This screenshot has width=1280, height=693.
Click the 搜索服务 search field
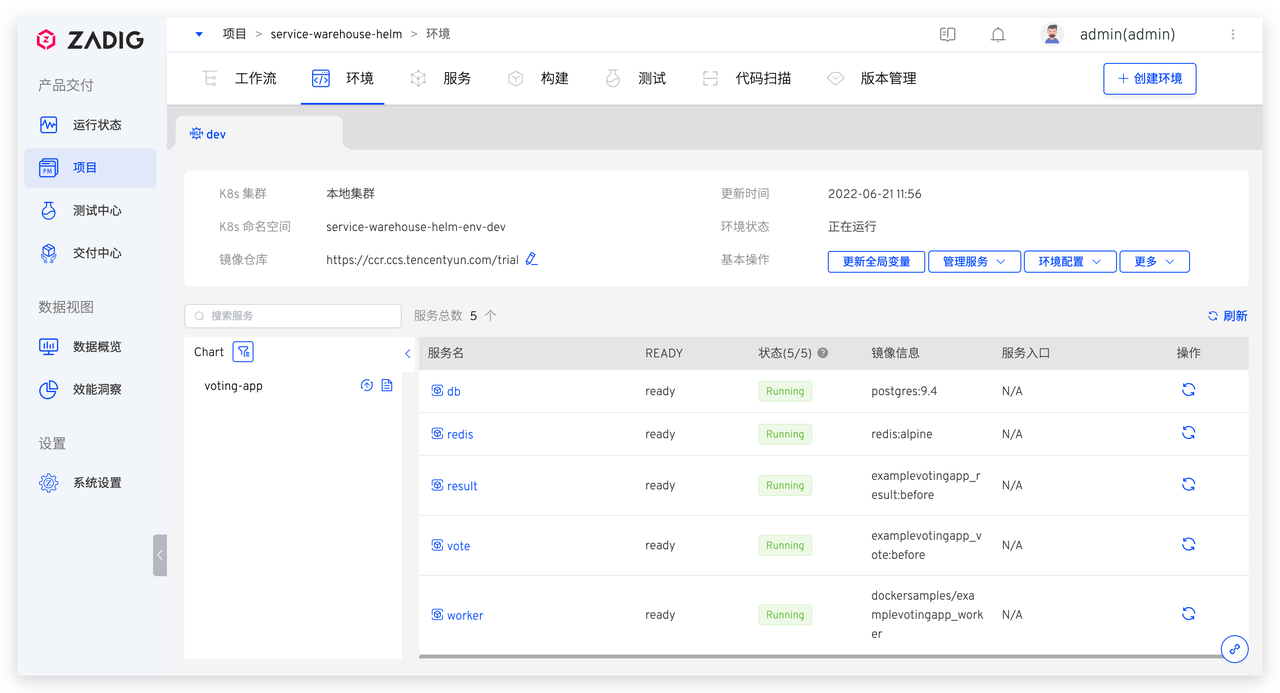(293, 316)
